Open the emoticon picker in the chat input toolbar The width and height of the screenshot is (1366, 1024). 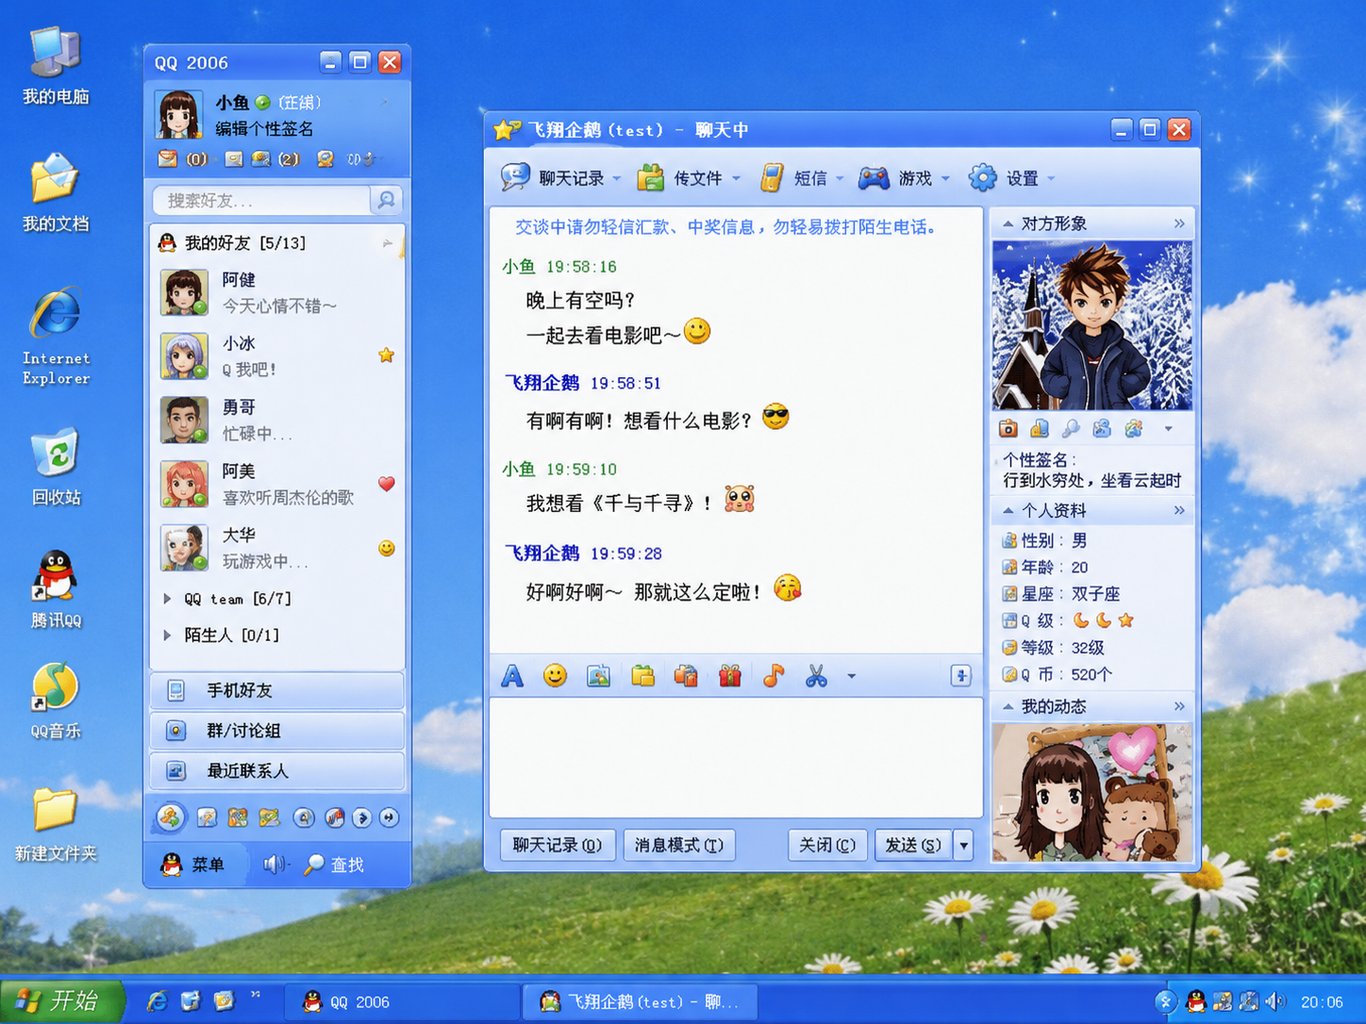(555, 676)
